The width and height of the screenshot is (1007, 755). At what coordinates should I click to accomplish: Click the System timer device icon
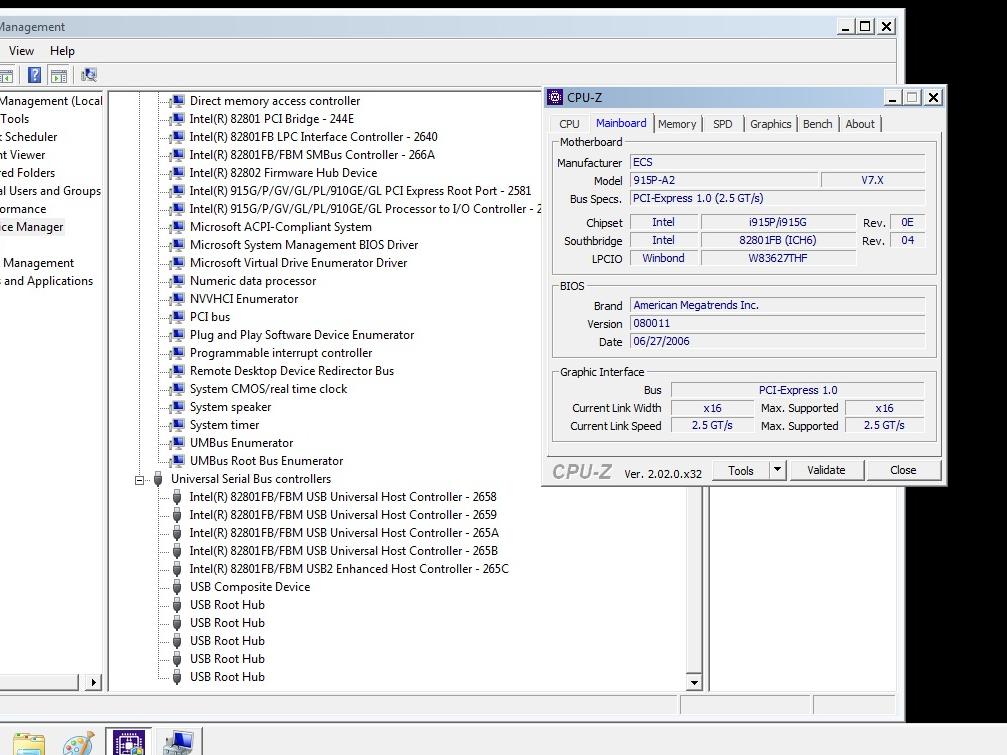click(x=177, y=425)
